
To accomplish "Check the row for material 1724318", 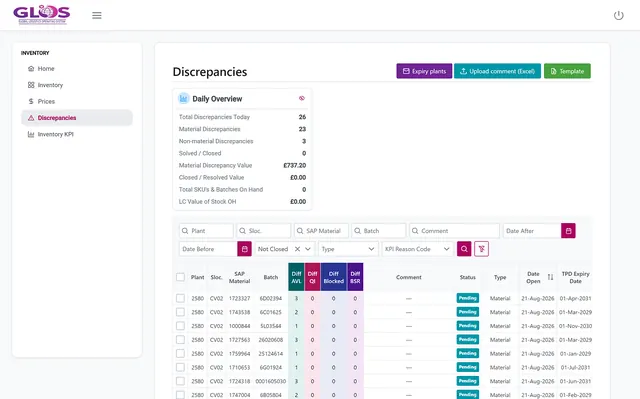I will pyautogui.click(x=180, y=381).
